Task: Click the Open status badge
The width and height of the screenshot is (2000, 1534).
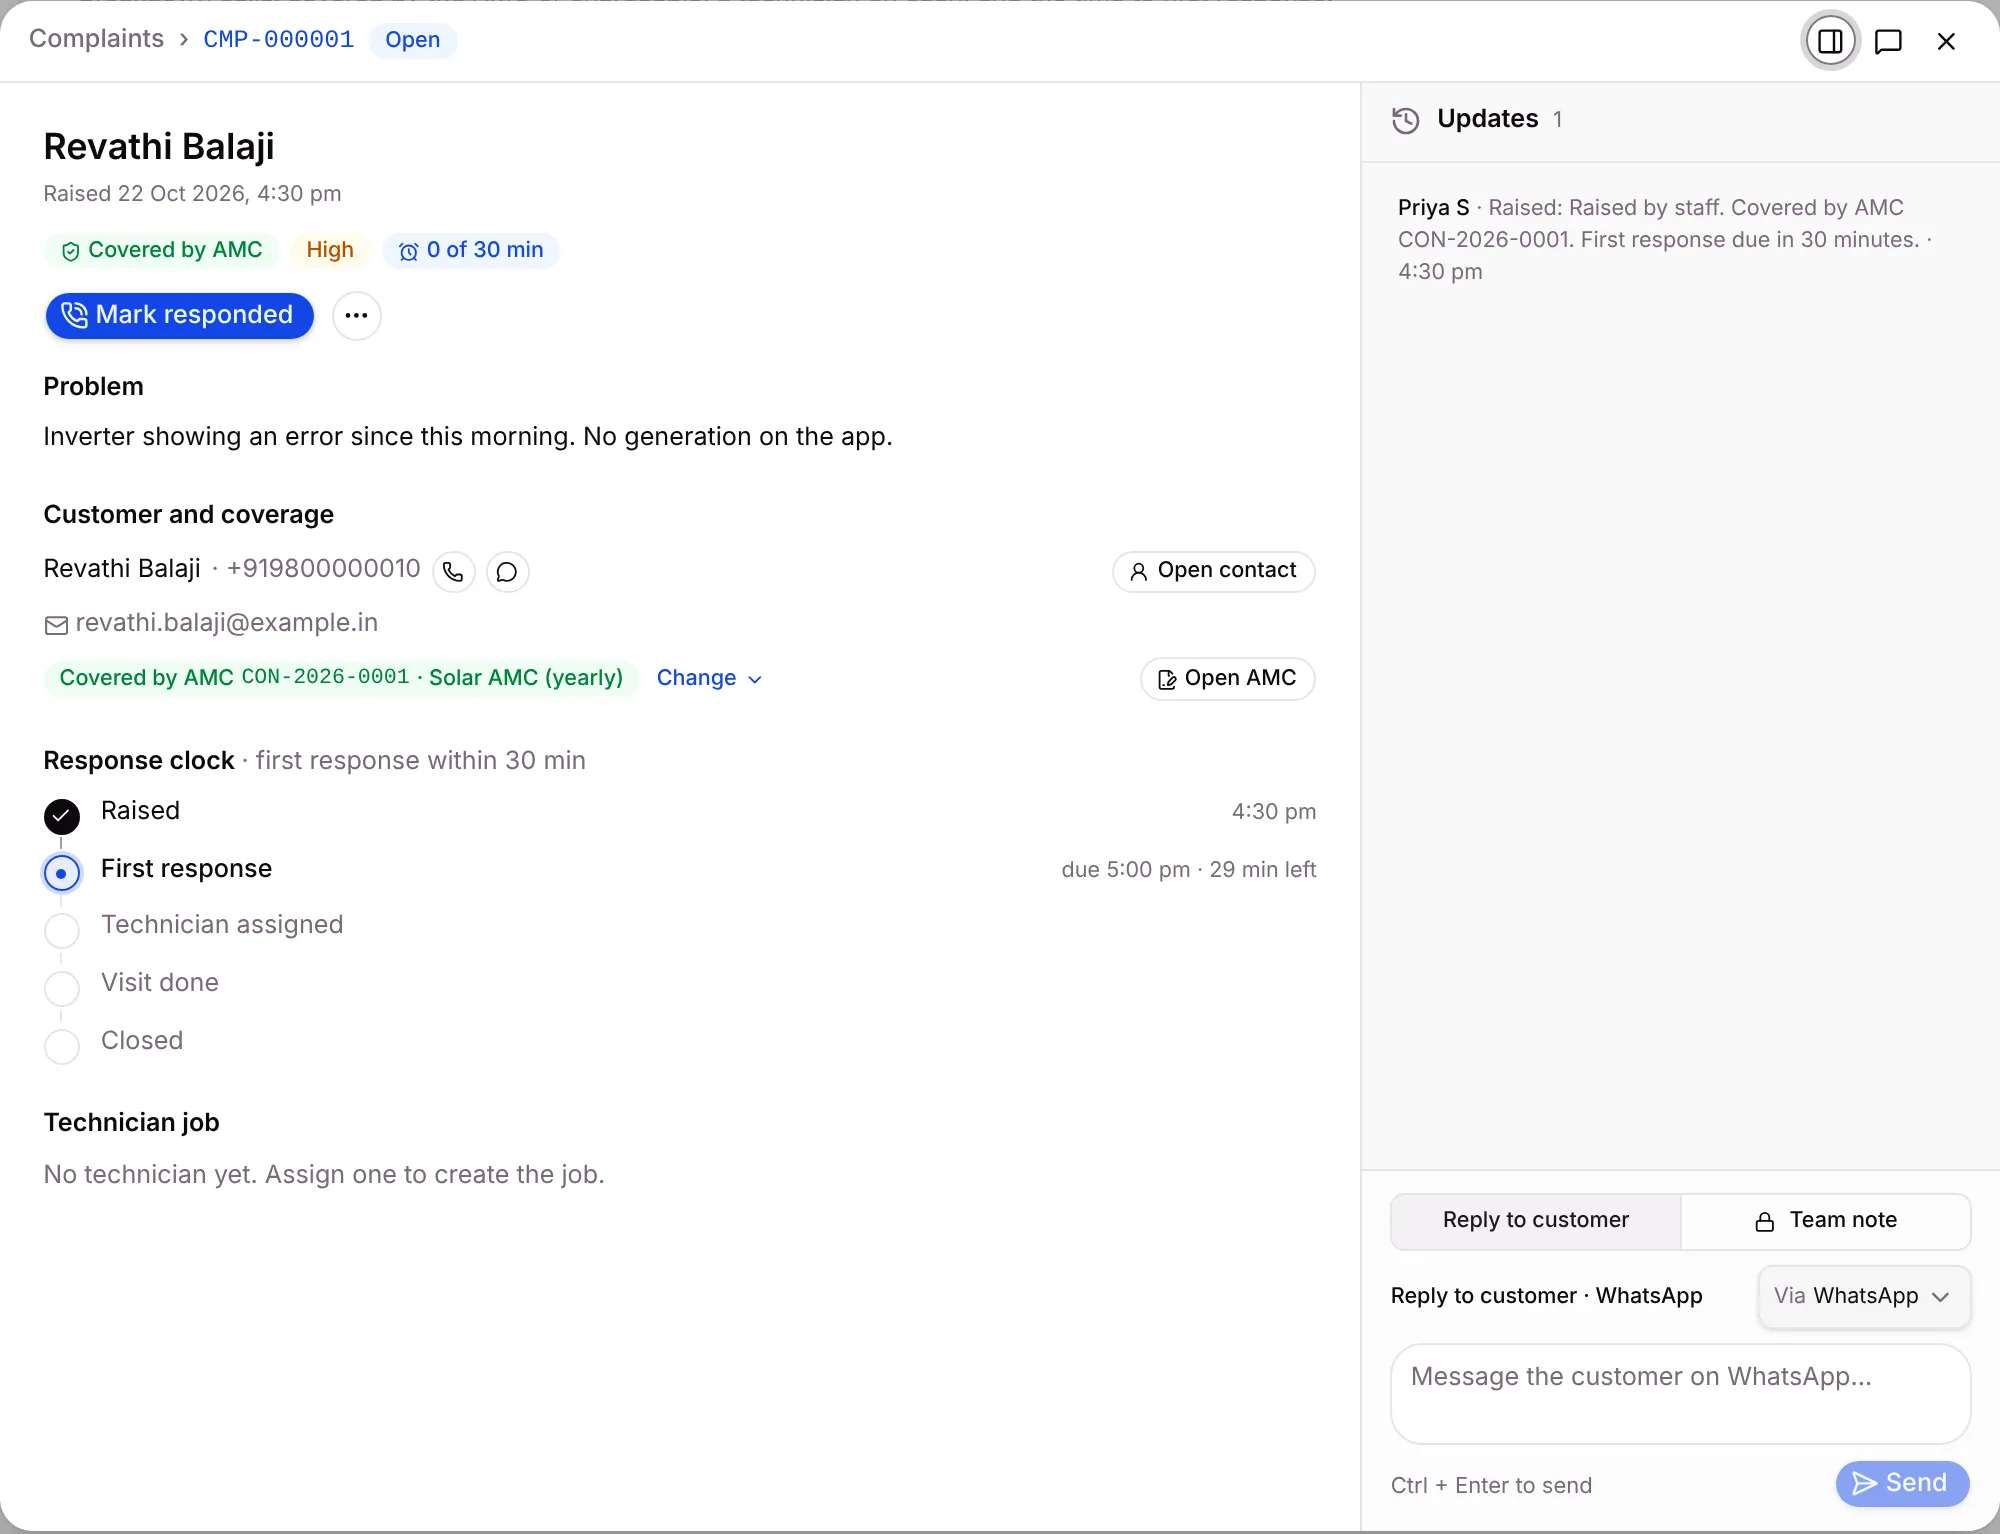Action: [413, 40]
